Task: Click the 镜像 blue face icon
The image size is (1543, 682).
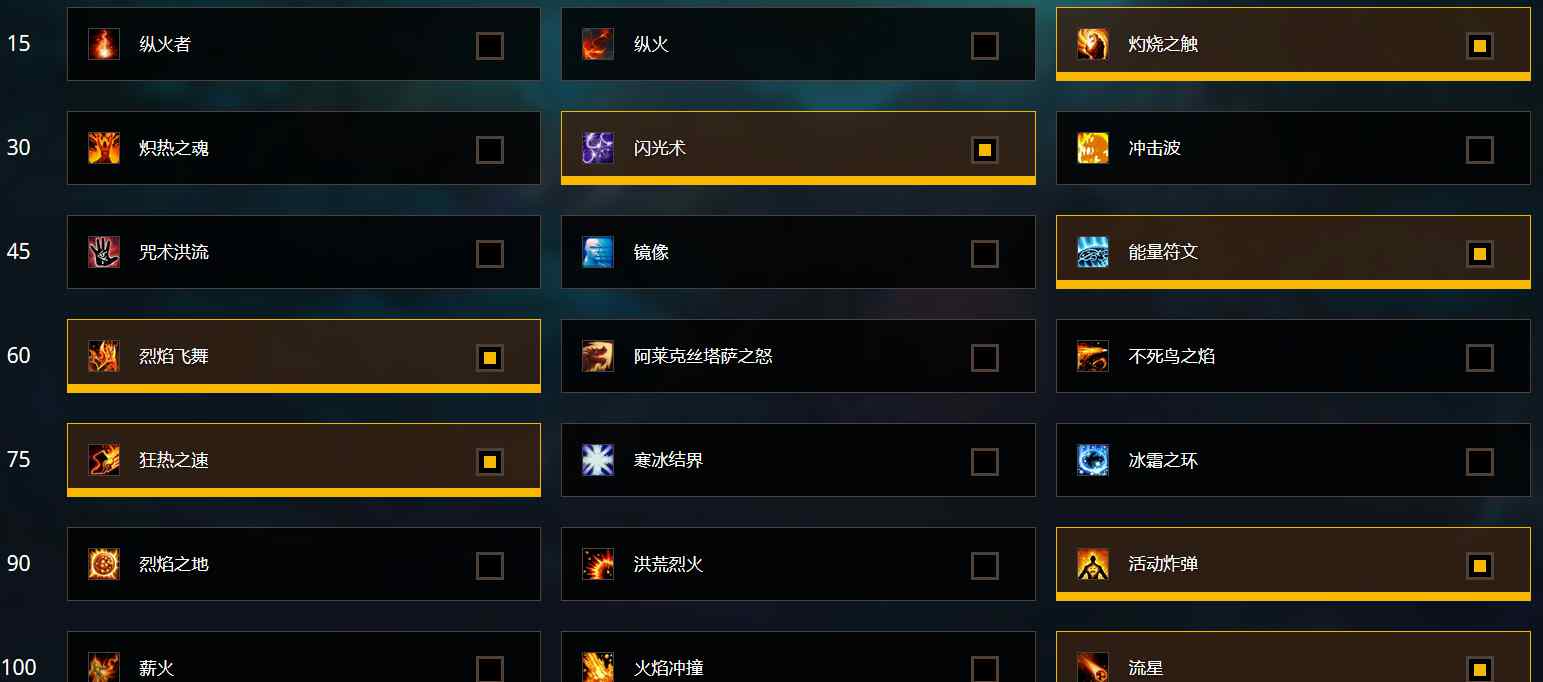Action: [598, 252]
